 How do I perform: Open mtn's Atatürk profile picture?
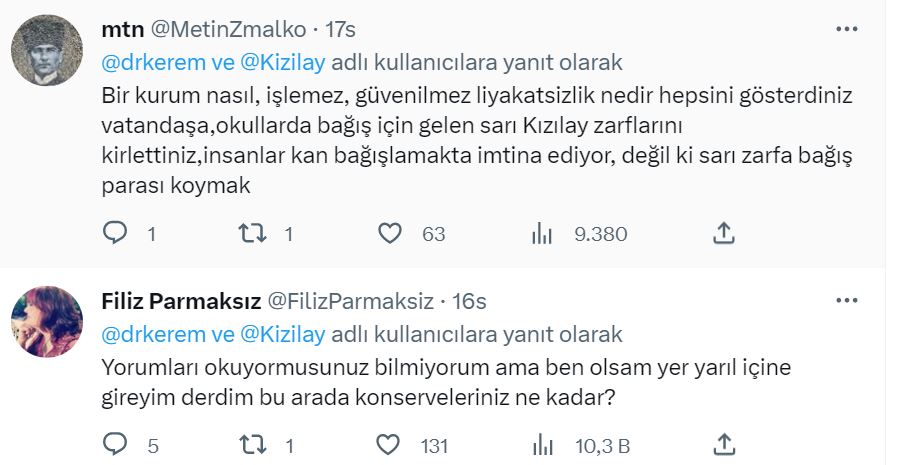click(x=46, y=50)
